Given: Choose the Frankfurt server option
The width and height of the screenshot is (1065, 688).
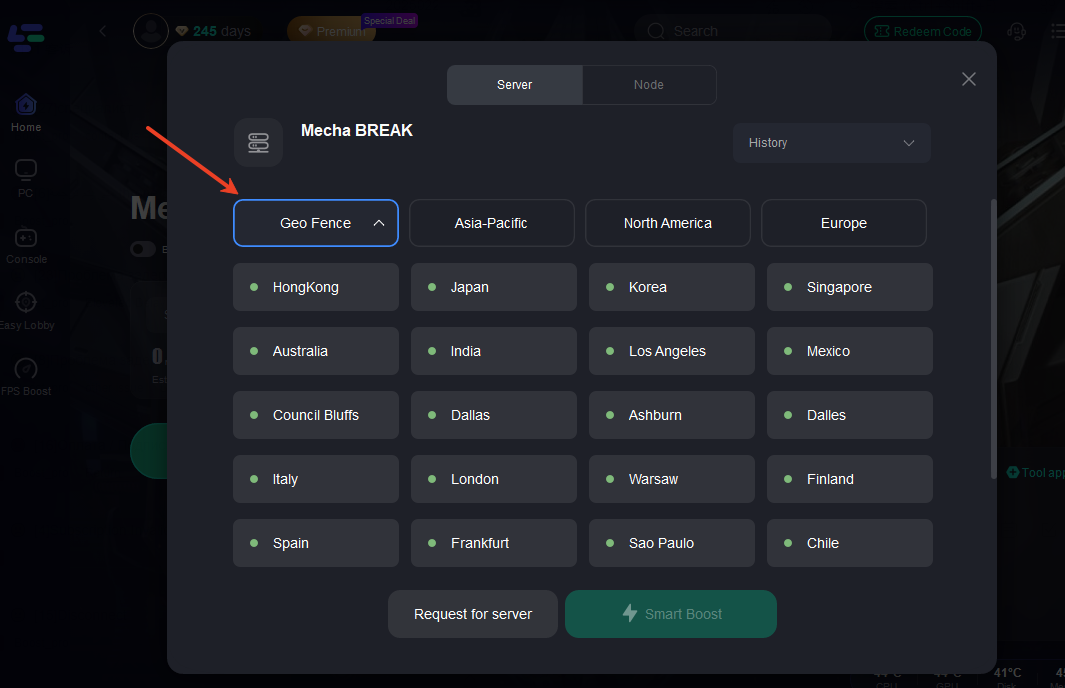Looking at the screenshot, I should click(x=493, y=543).
